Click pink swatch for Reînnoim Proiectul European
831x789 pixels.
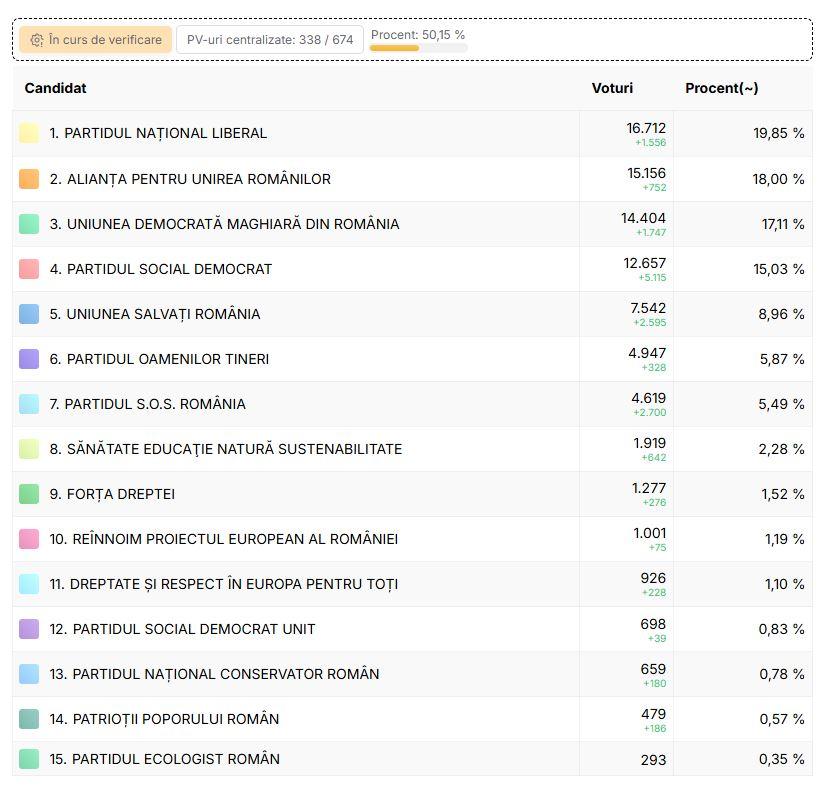coord(29,539)
